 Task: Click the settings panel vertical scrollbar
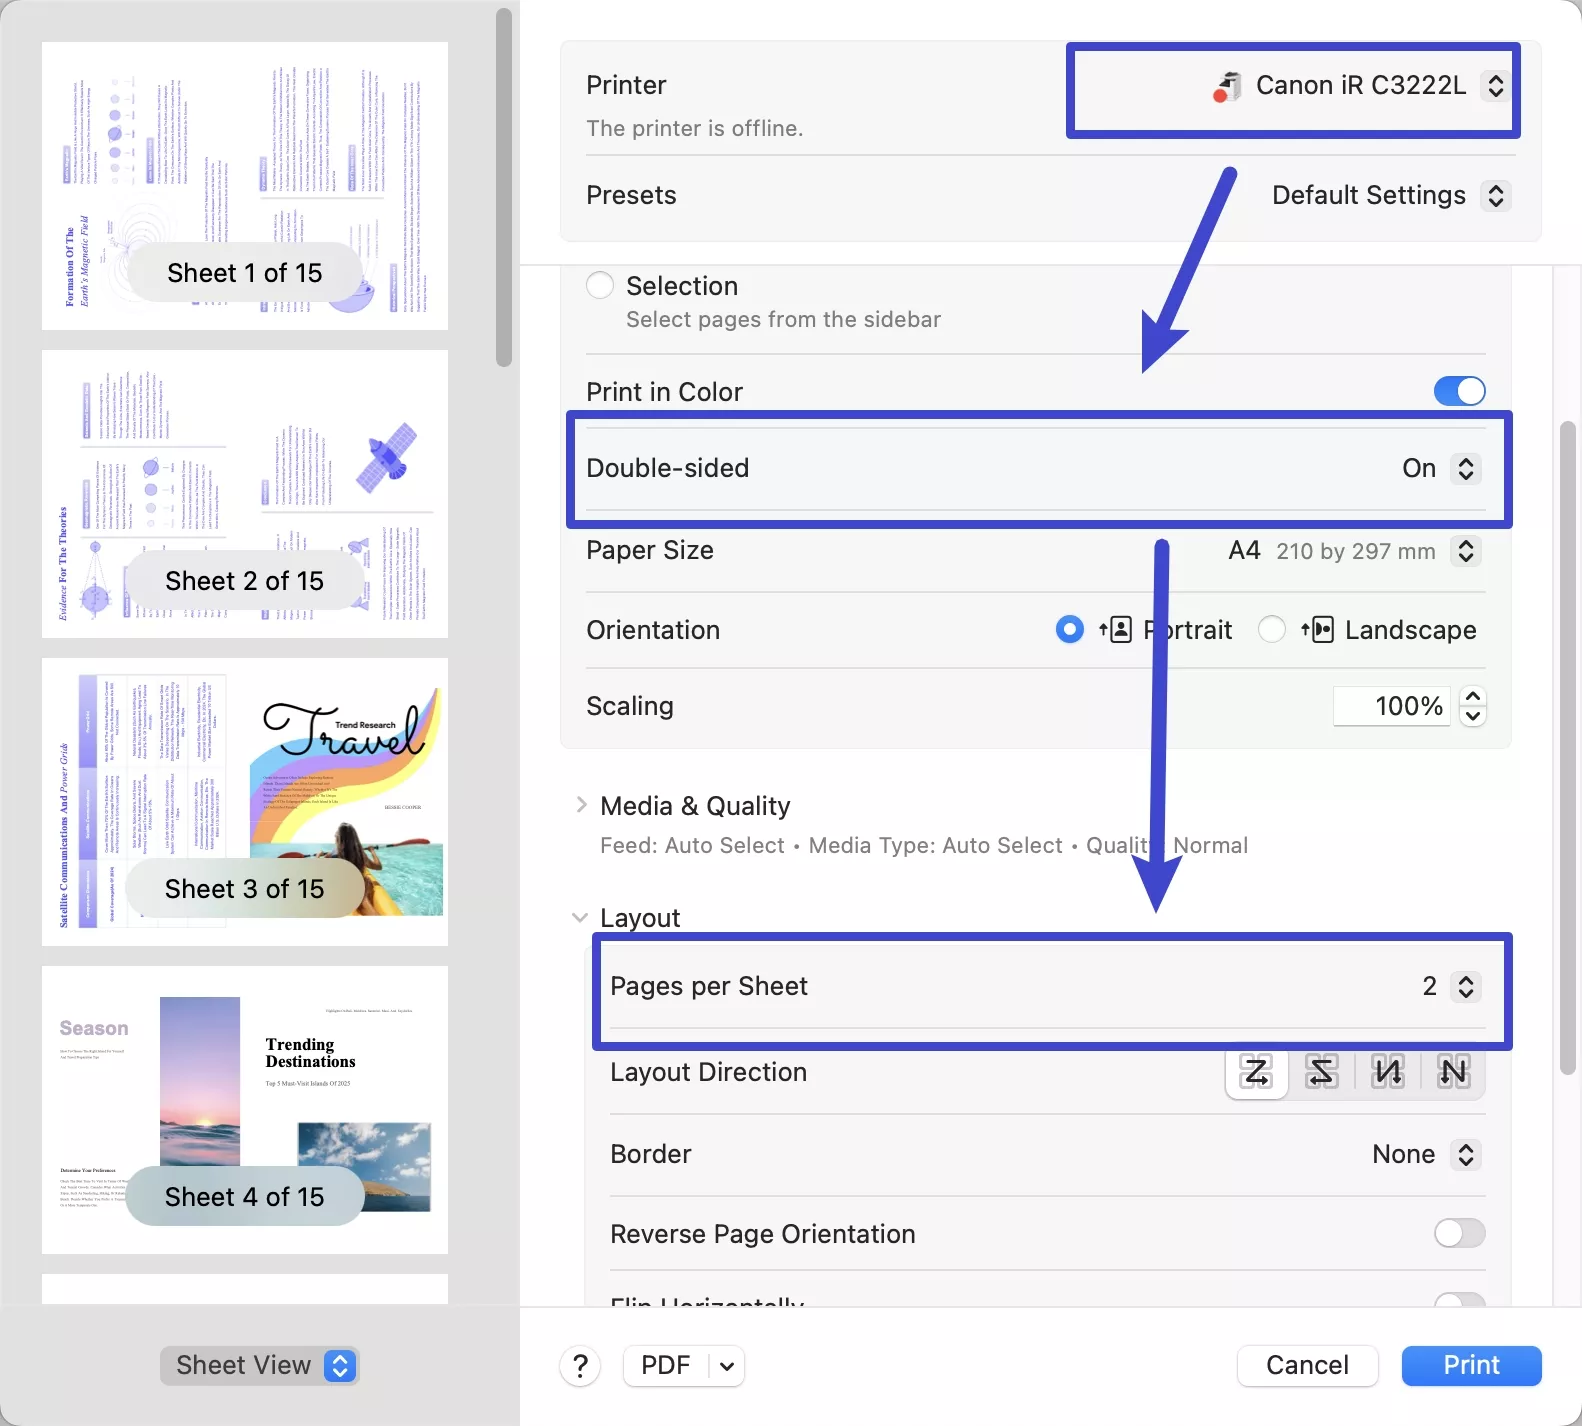pos(1567,748)
